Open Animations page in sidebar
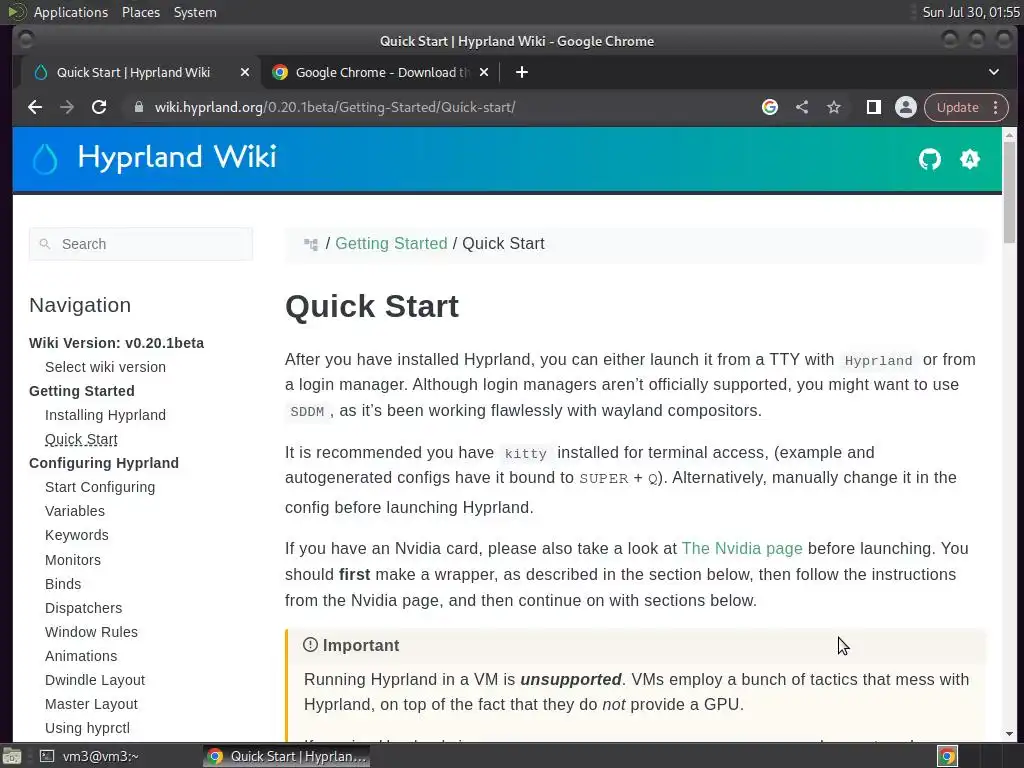This screenshot has width=1024, height=768. pos(81,656)
